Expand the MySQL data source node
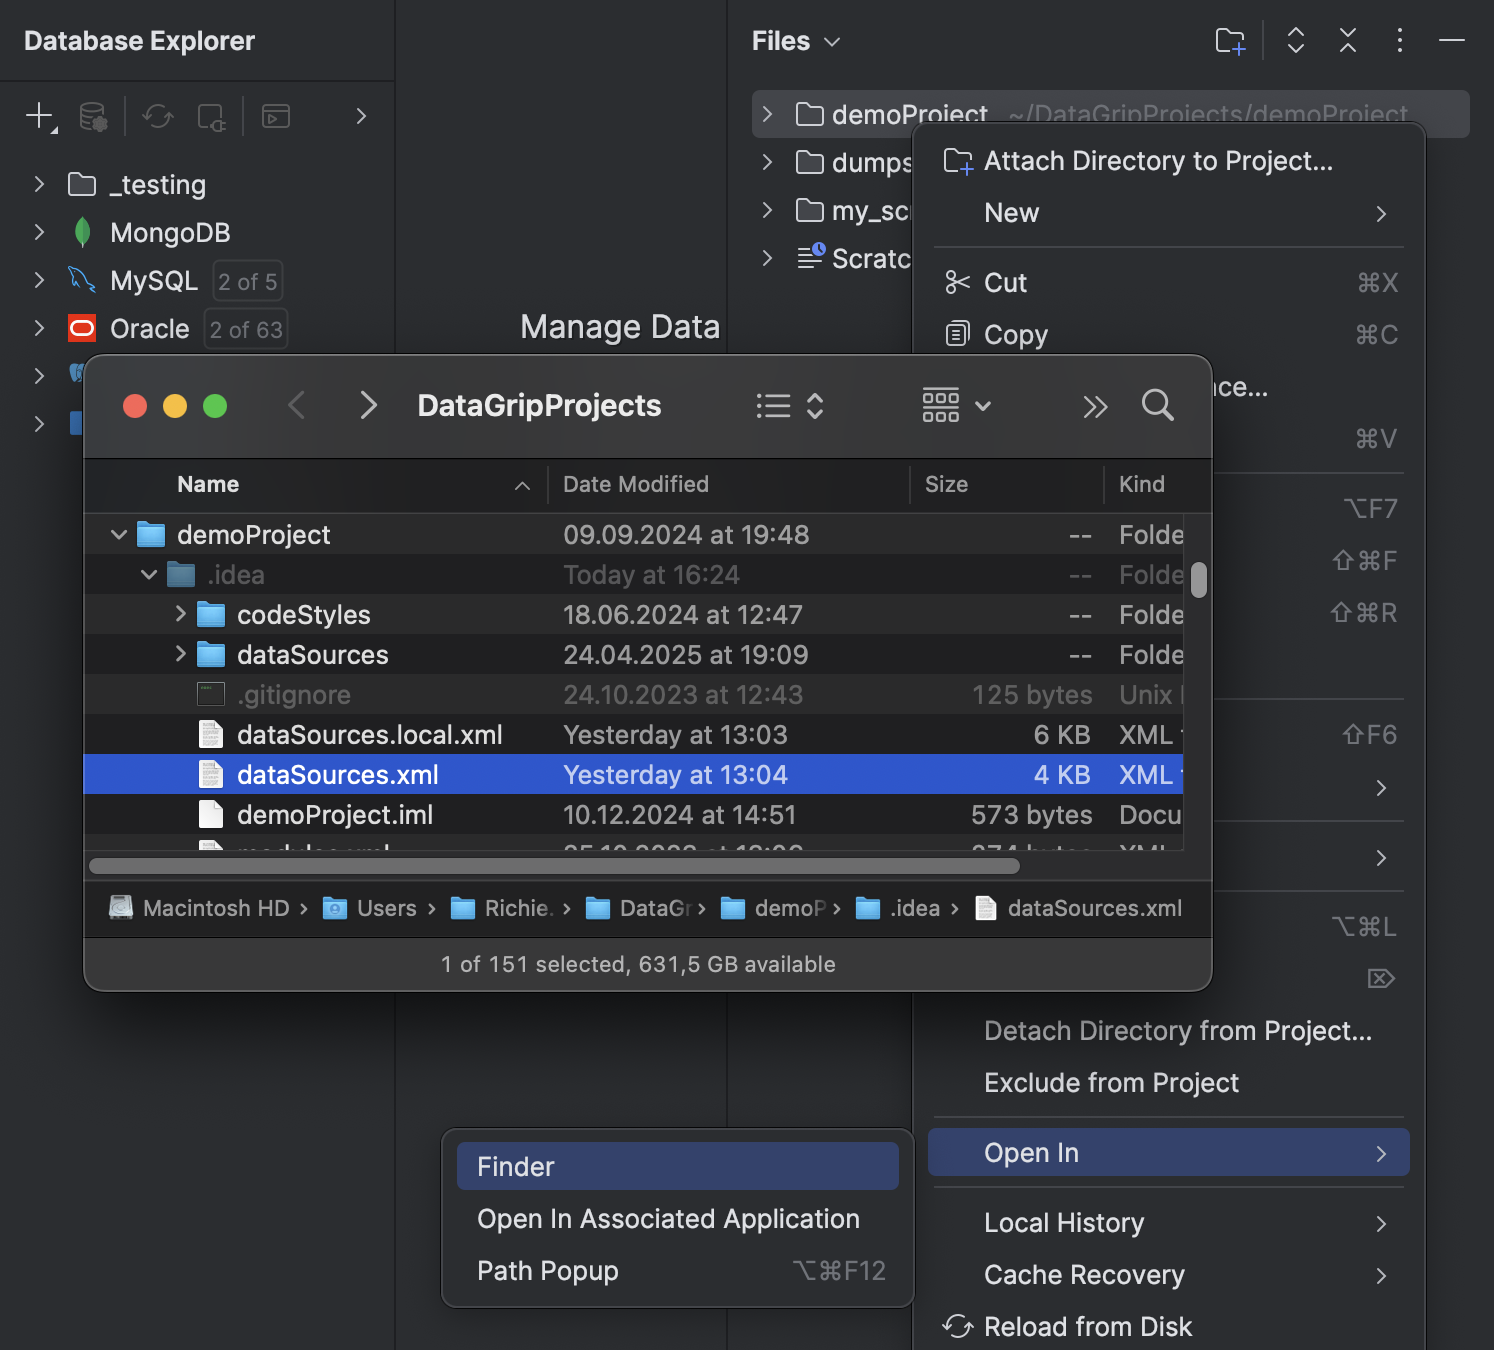Viewport: 1494px width, 1350px height. pyautogui.click(x=39, y=280)
